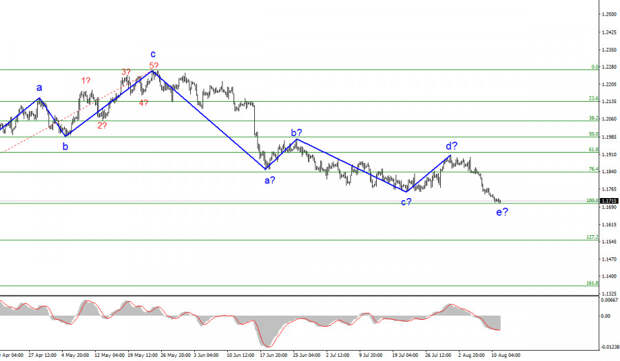Click the 1.1470 price axis value
The width and height of the screenshot is (620, 361).
[609, 259]
